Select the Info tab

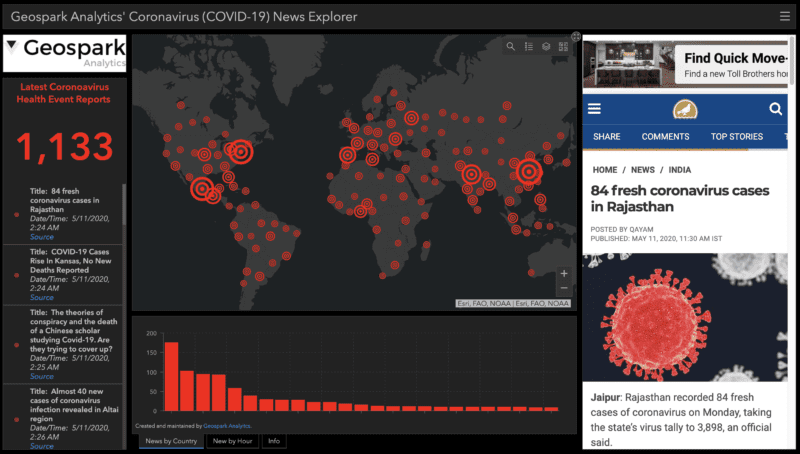point(273,441)
